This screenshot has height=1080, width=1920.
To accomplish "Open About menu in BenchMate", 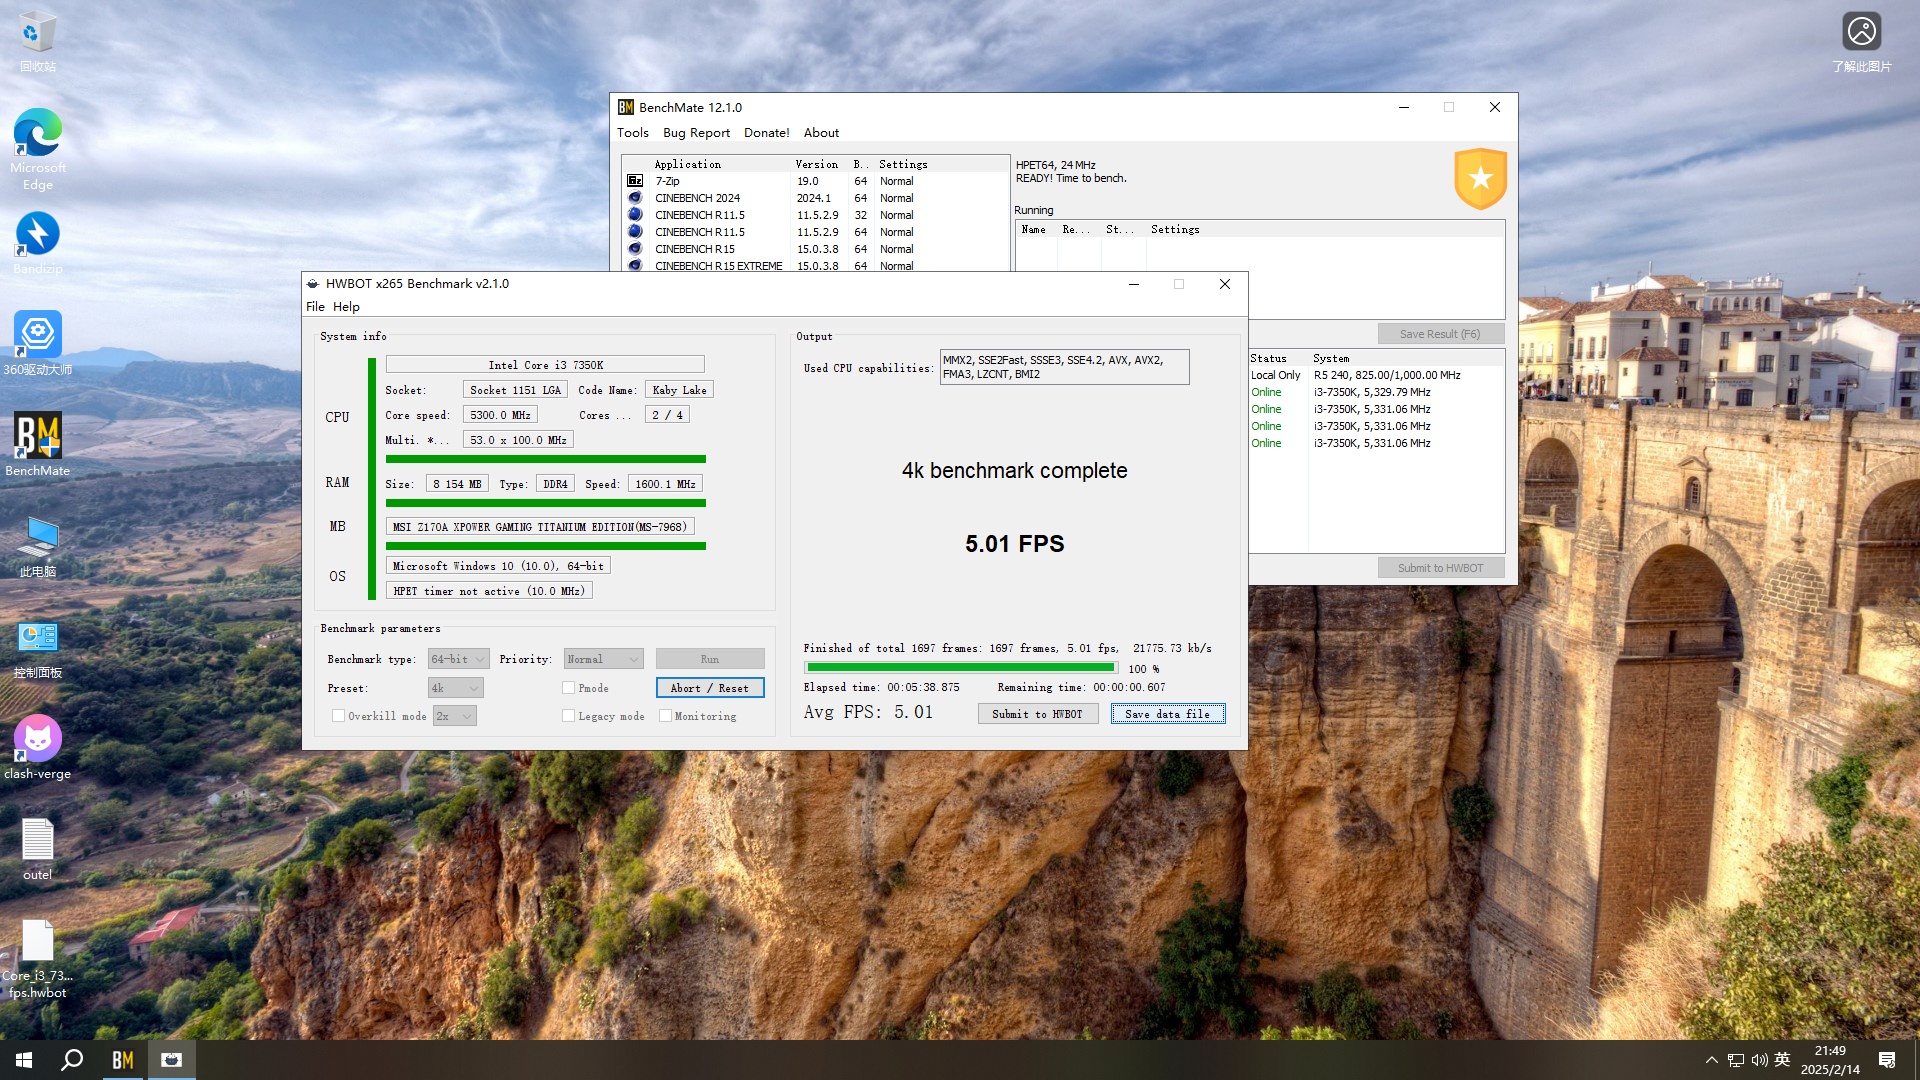I will click(821, 133).
